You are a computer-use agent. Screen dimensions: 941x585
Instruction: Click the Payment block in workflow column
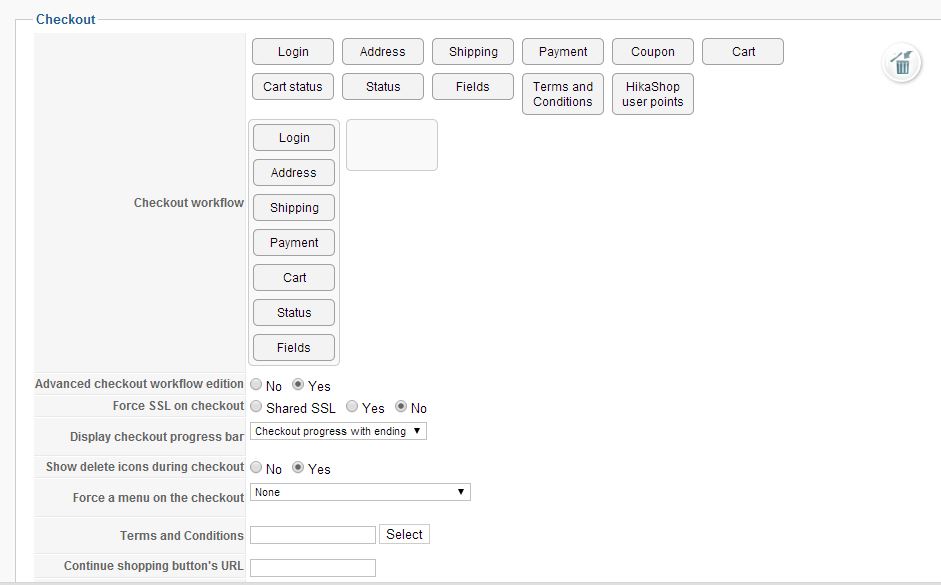(x=294, y=243)
